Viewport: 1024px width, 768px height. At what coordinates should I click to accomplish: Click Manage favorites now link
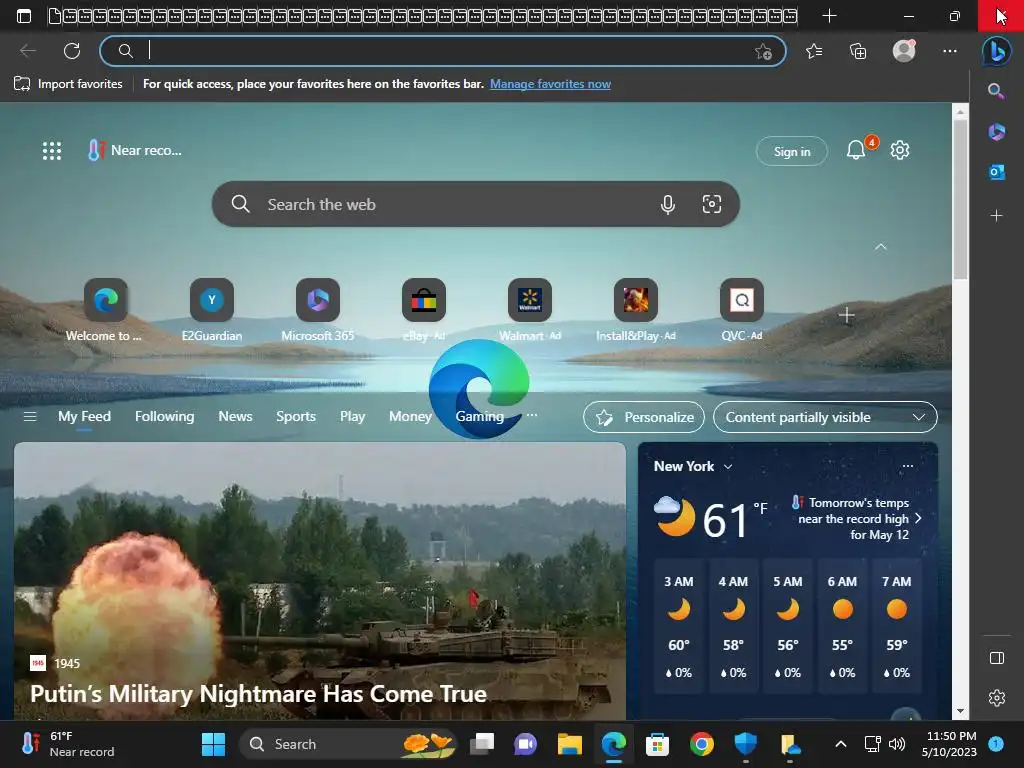(x=550, y=84)
